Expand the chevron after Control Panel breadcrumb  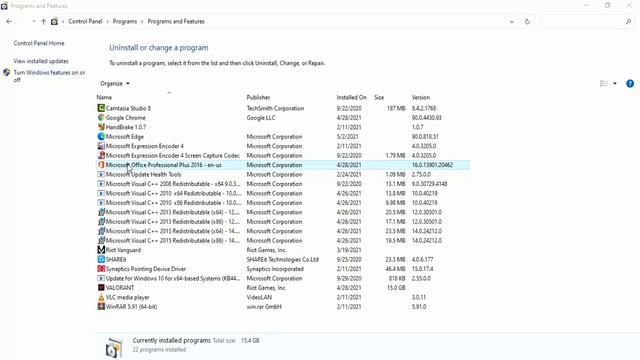coord(107,22)
